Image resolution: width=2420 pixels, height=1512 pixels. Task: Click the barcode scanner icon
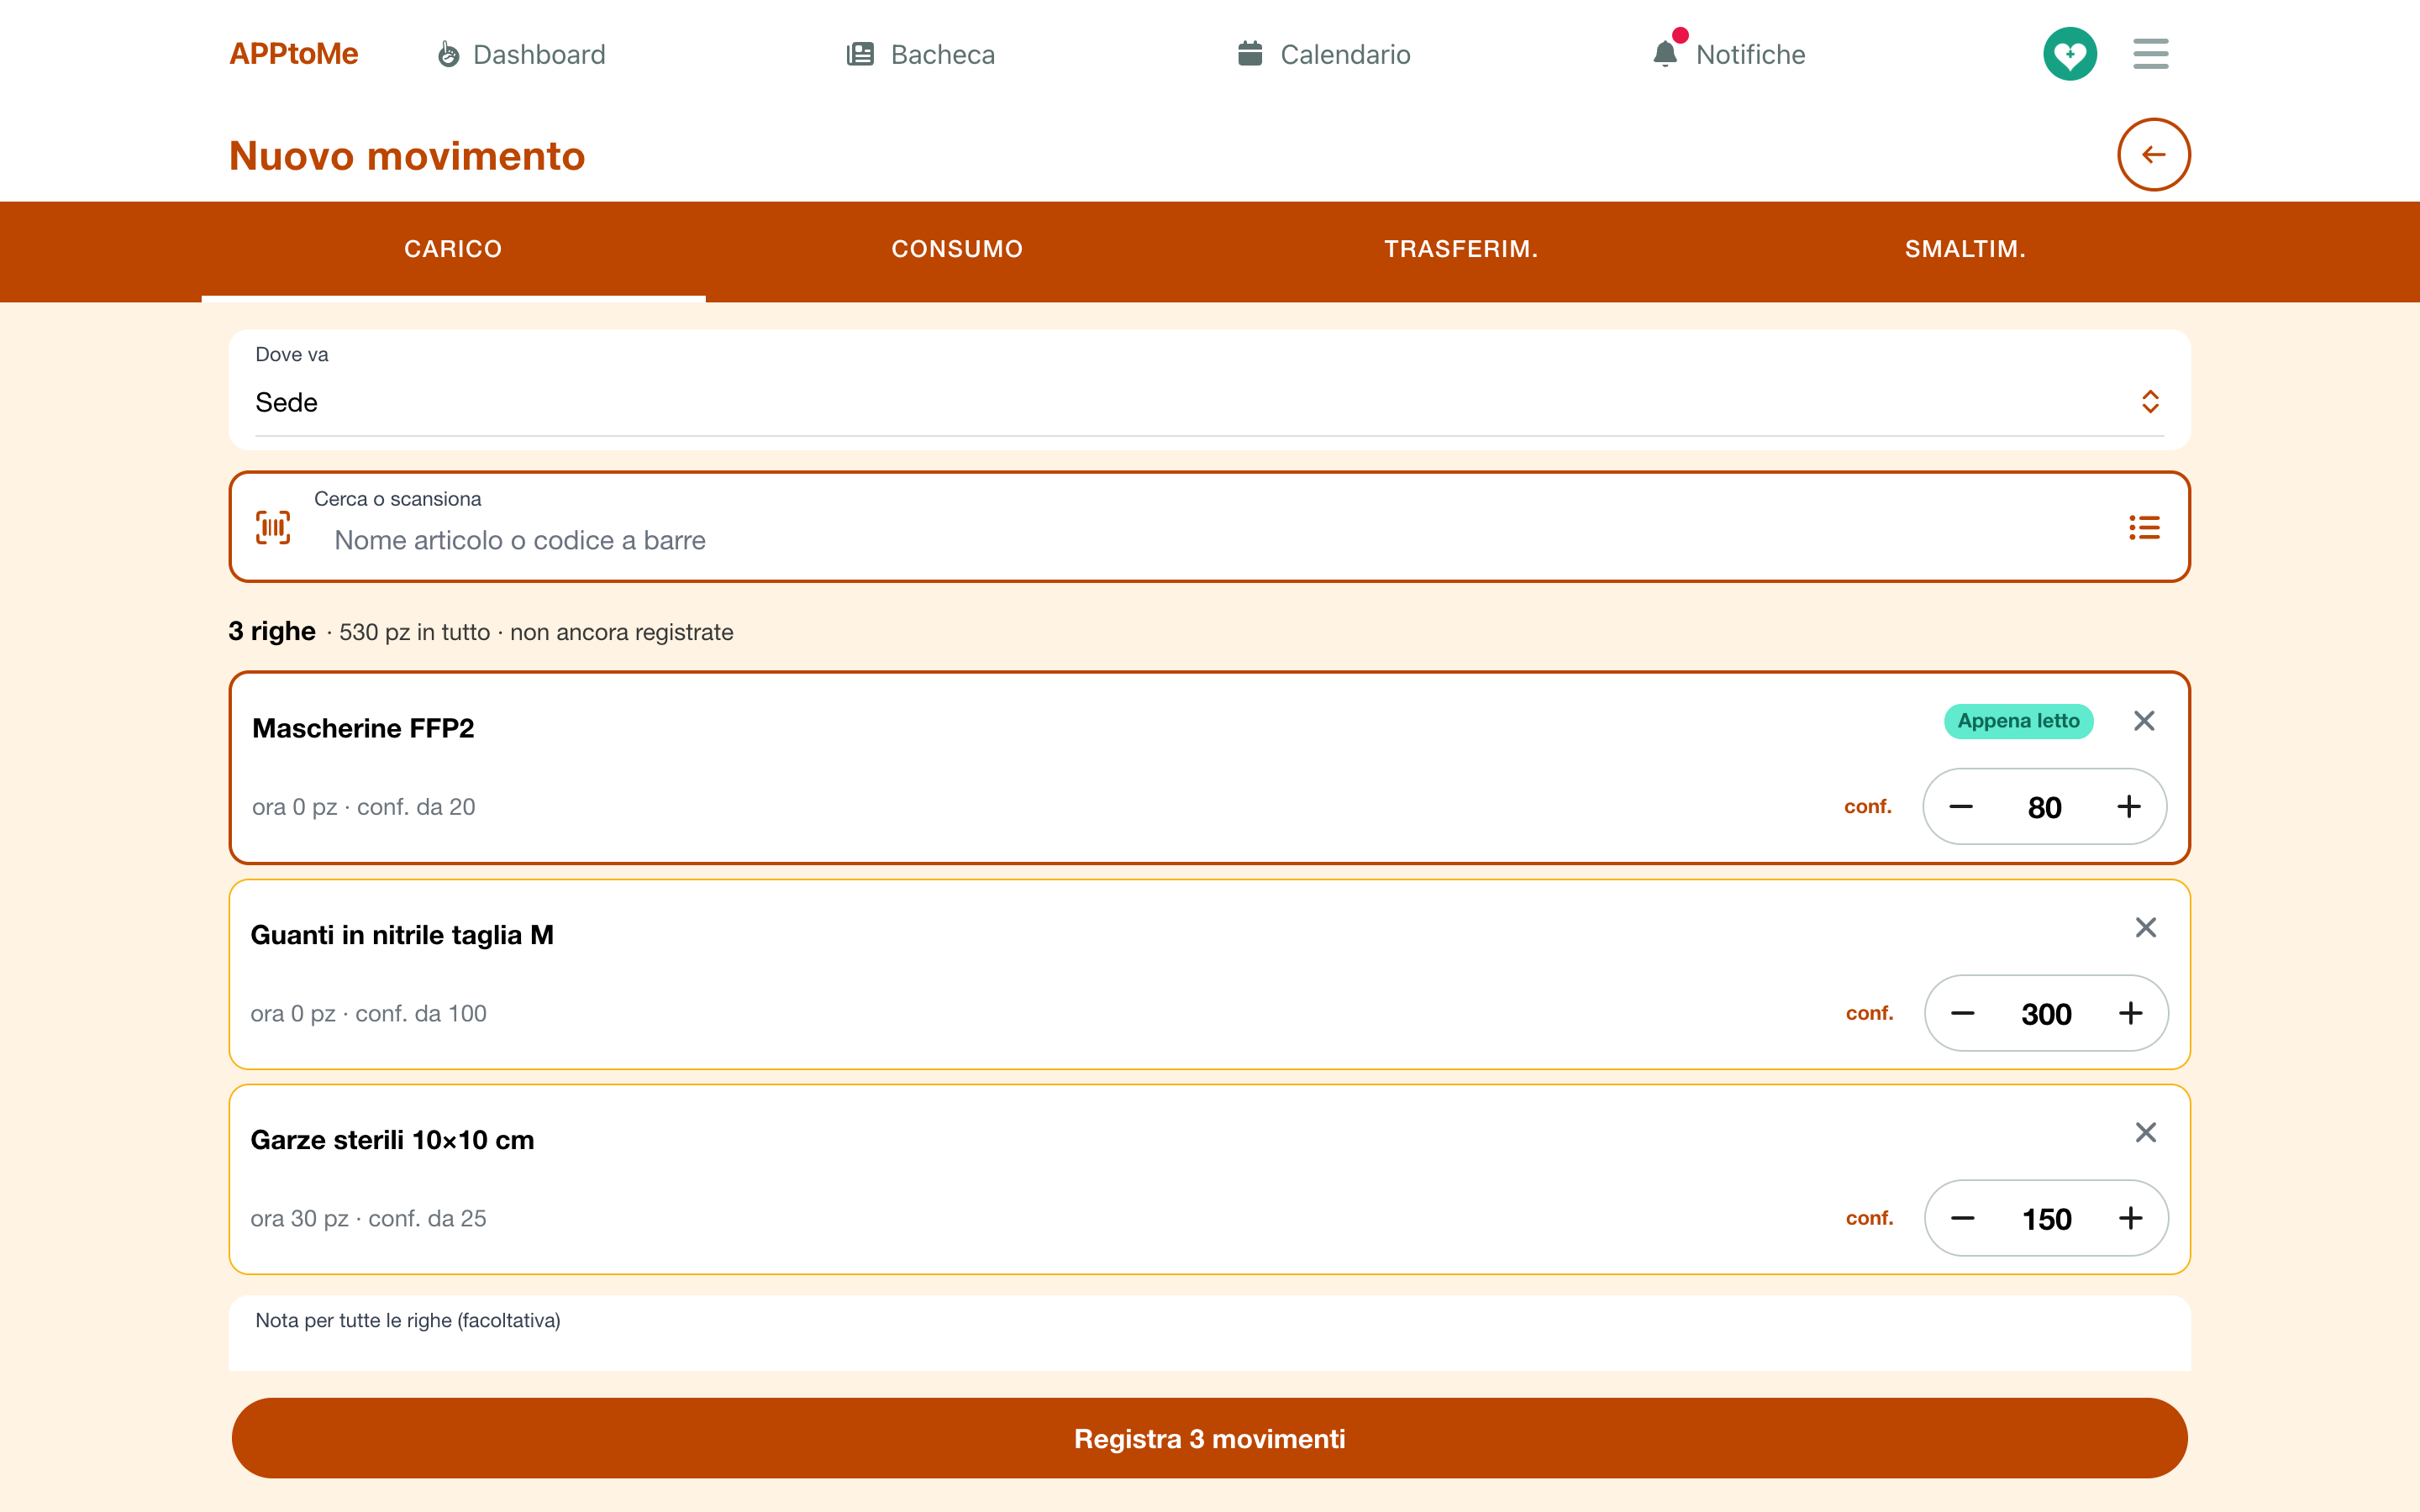[x=273, y=527]
